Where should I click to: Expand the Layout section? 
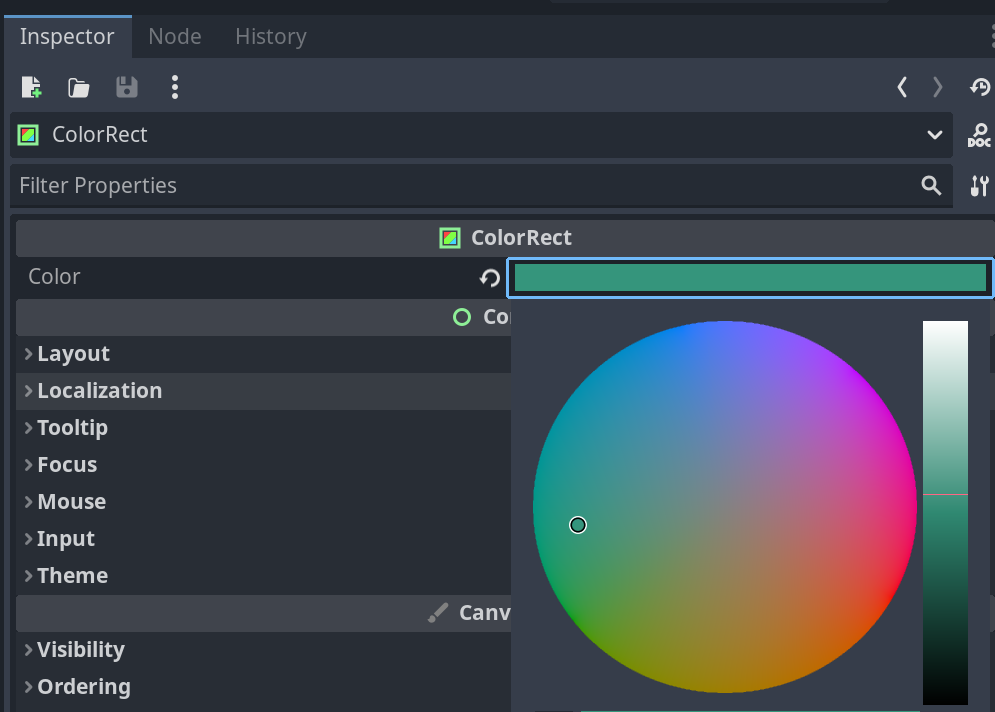pyautogui.click(x=73, y=354)
